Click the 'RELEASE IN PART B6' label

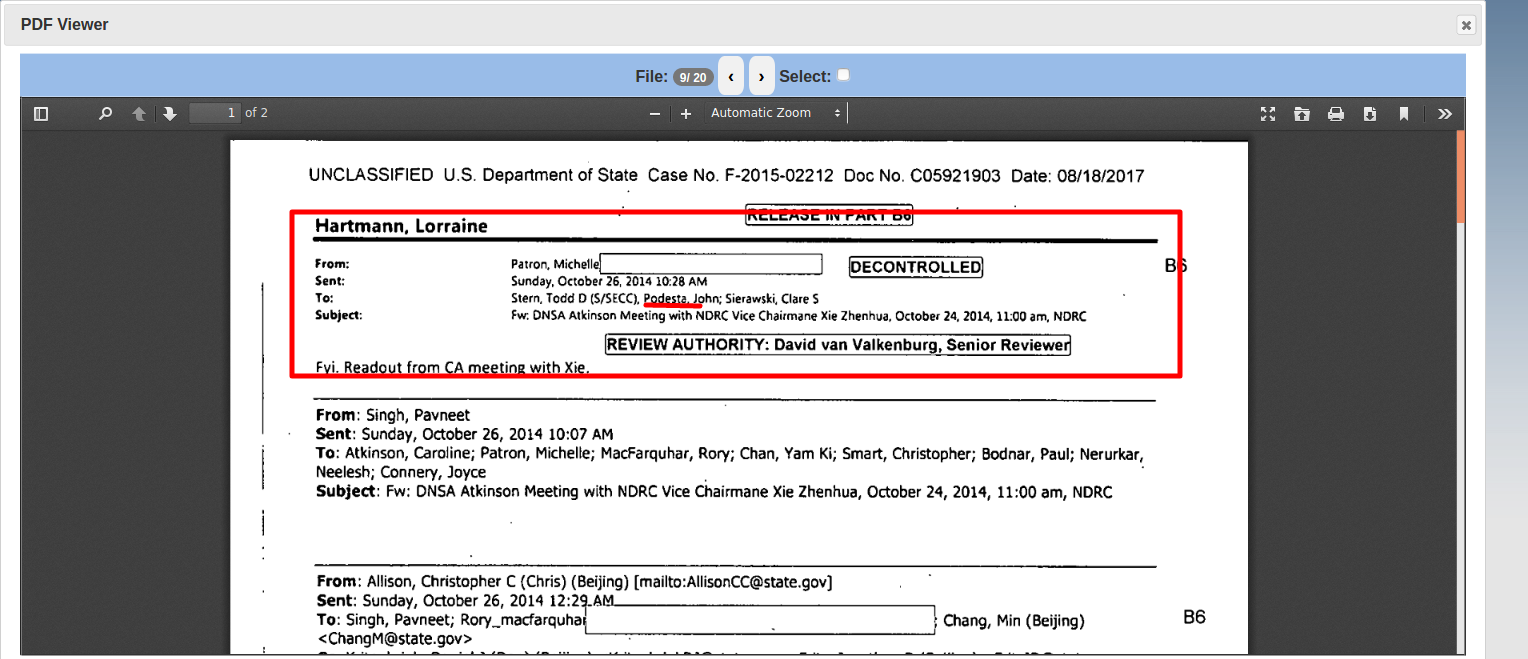(x=829, y=215)
